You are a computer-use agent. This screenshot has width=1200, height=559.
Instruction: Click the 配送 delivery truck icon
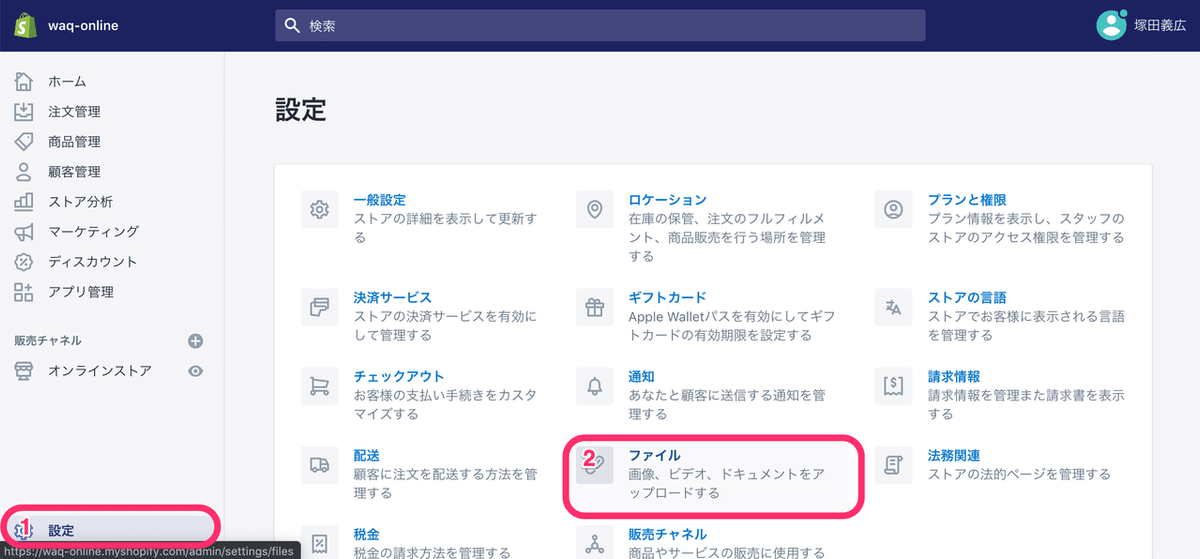tap(320, 464)
